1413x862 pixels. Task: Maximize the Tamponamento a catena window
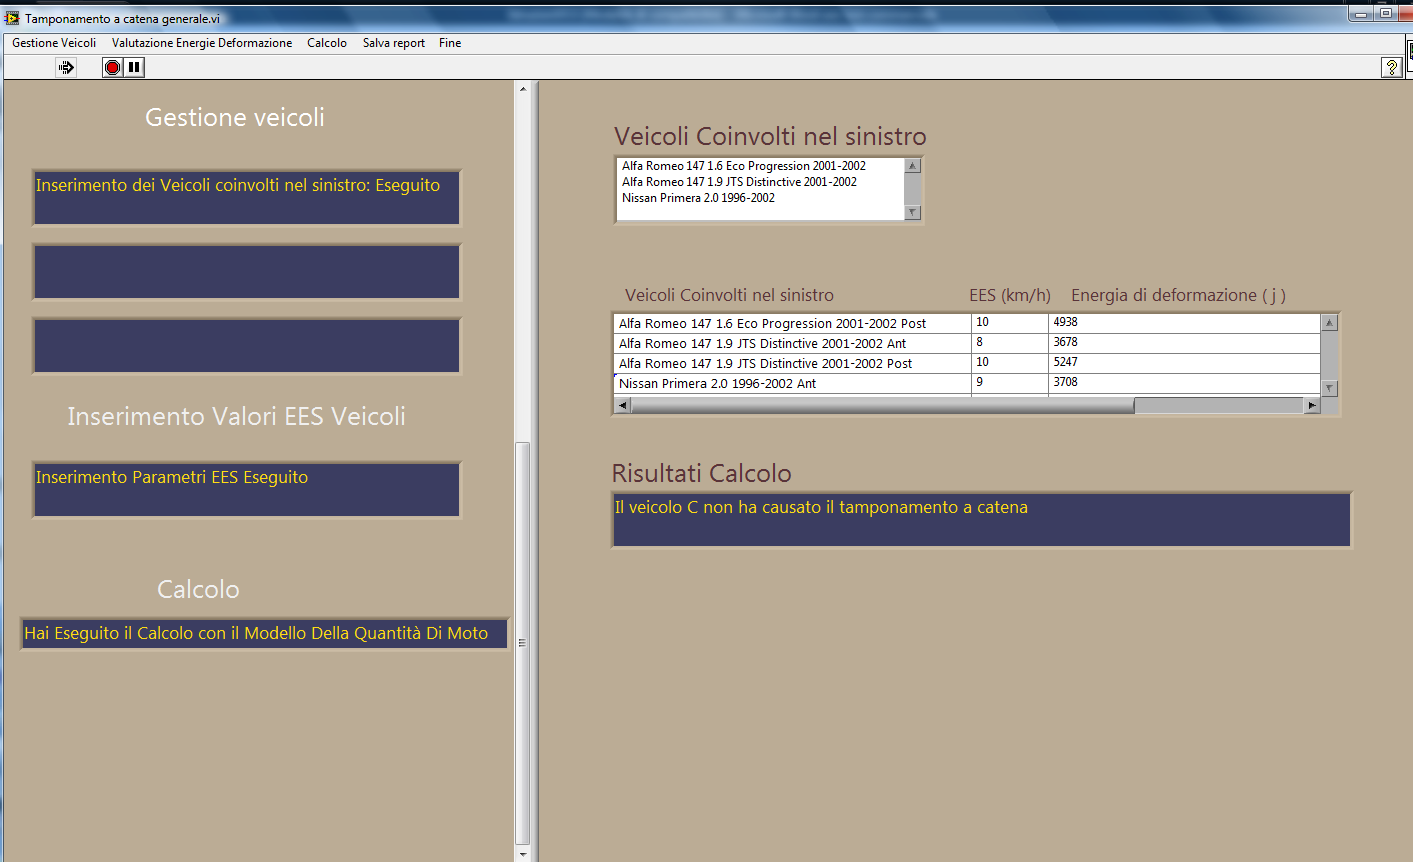click(x=1385, y=14)
